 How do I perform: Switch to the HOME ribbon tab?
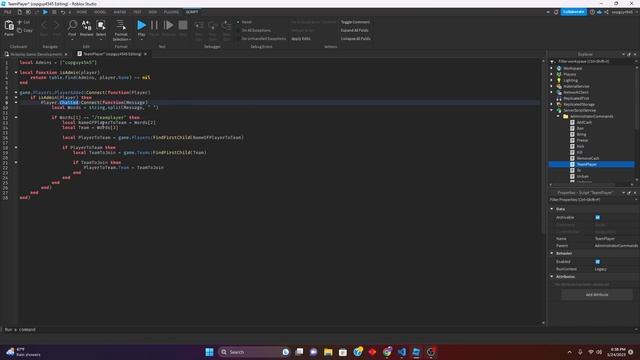point(82,12)
